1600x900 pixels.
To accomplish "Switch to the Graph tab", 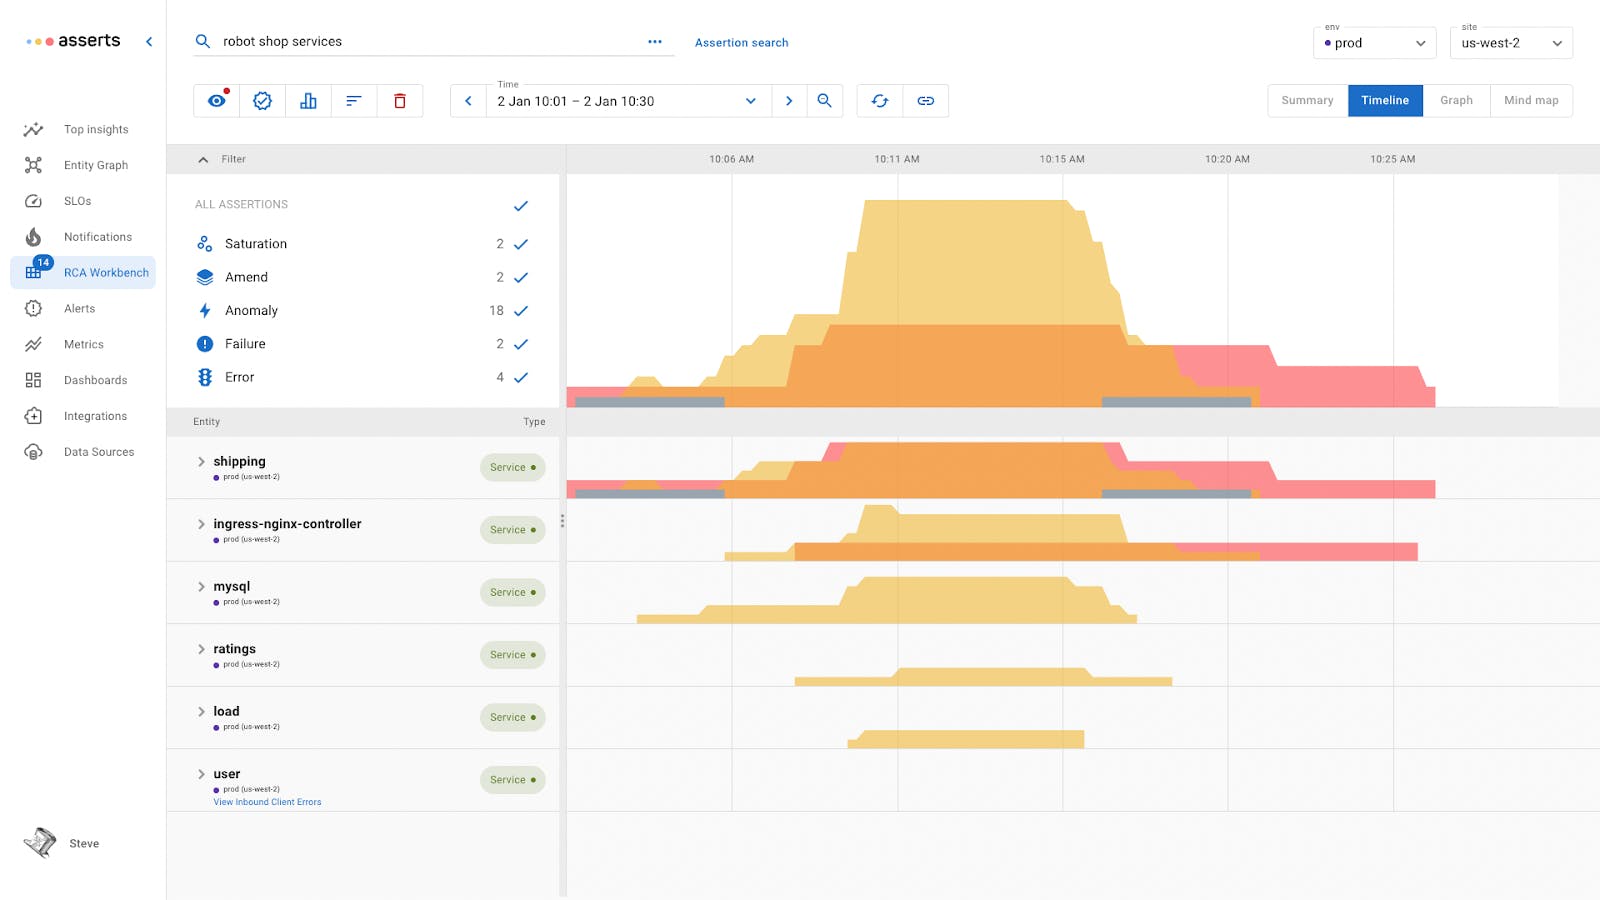I will [x=1456, y=101].
